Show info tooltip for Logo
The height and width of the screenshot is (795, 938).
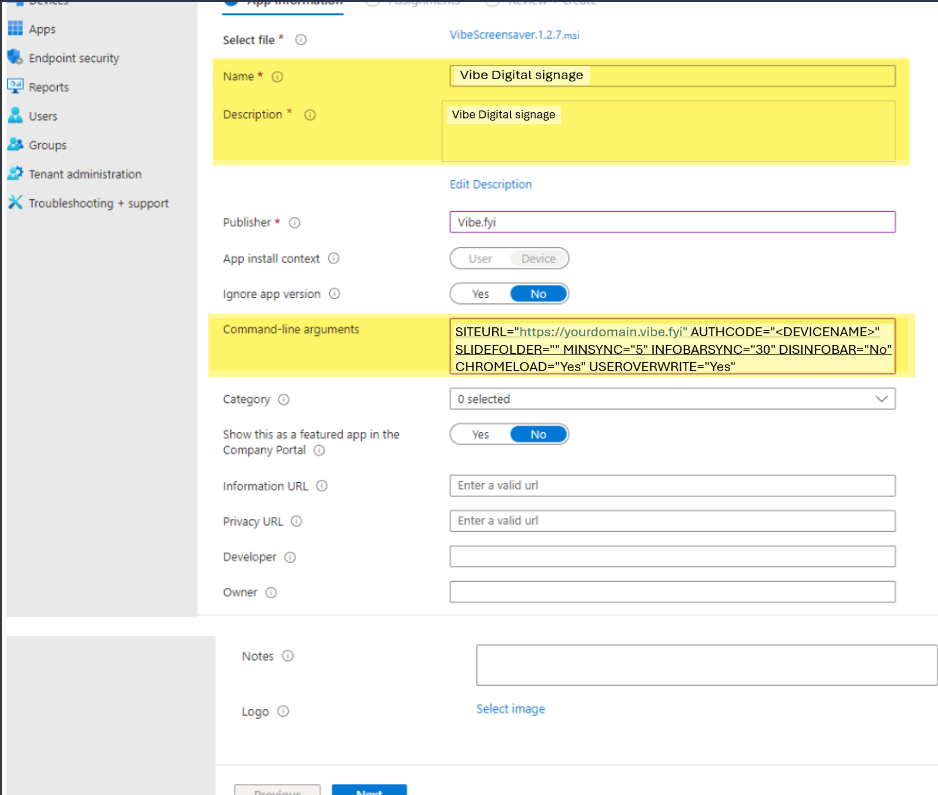click(x=283, y=711)
